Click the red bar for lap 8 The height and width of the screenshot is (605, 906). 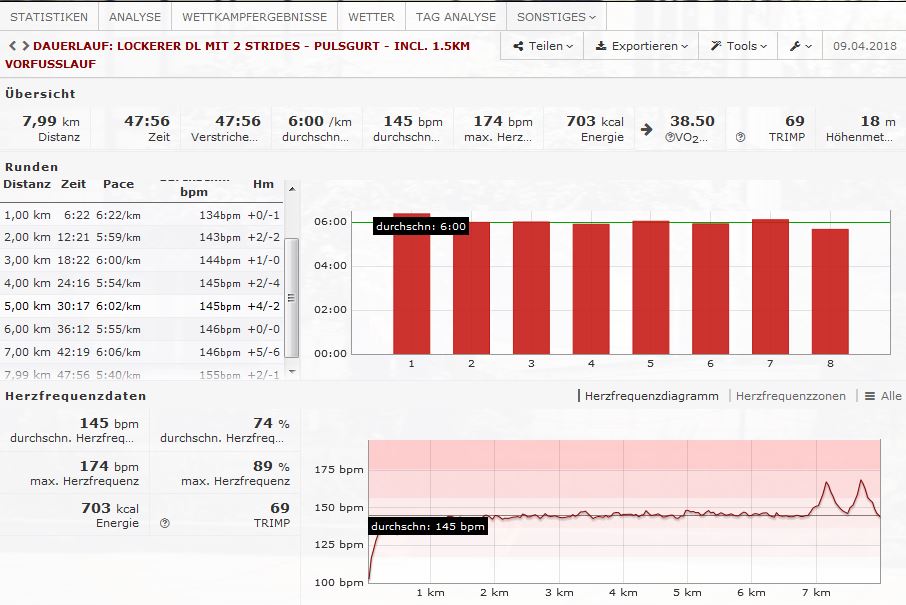point(829,291)
